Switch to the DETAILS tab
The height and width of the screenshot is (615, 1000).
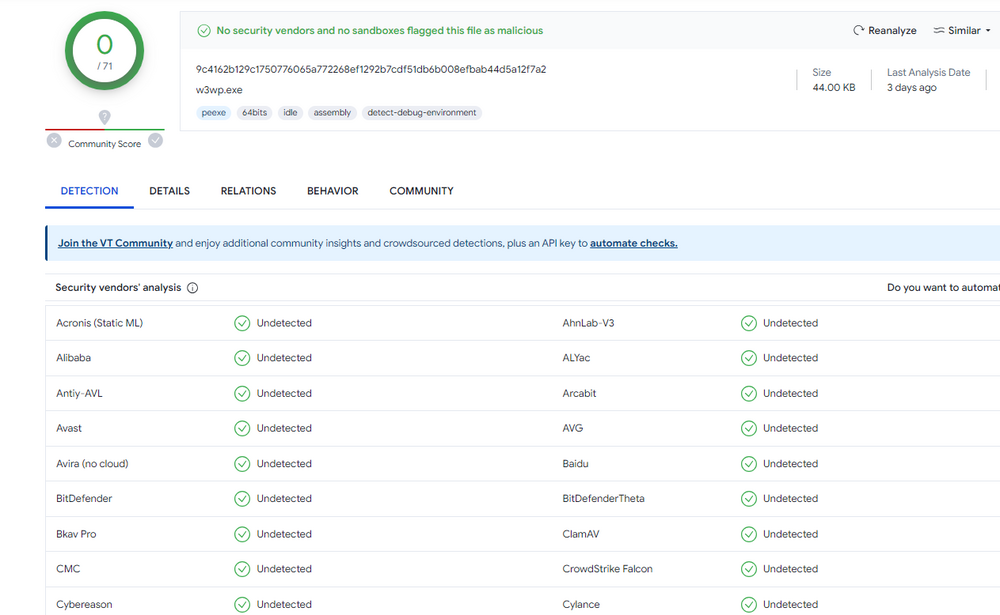point(169,191)
